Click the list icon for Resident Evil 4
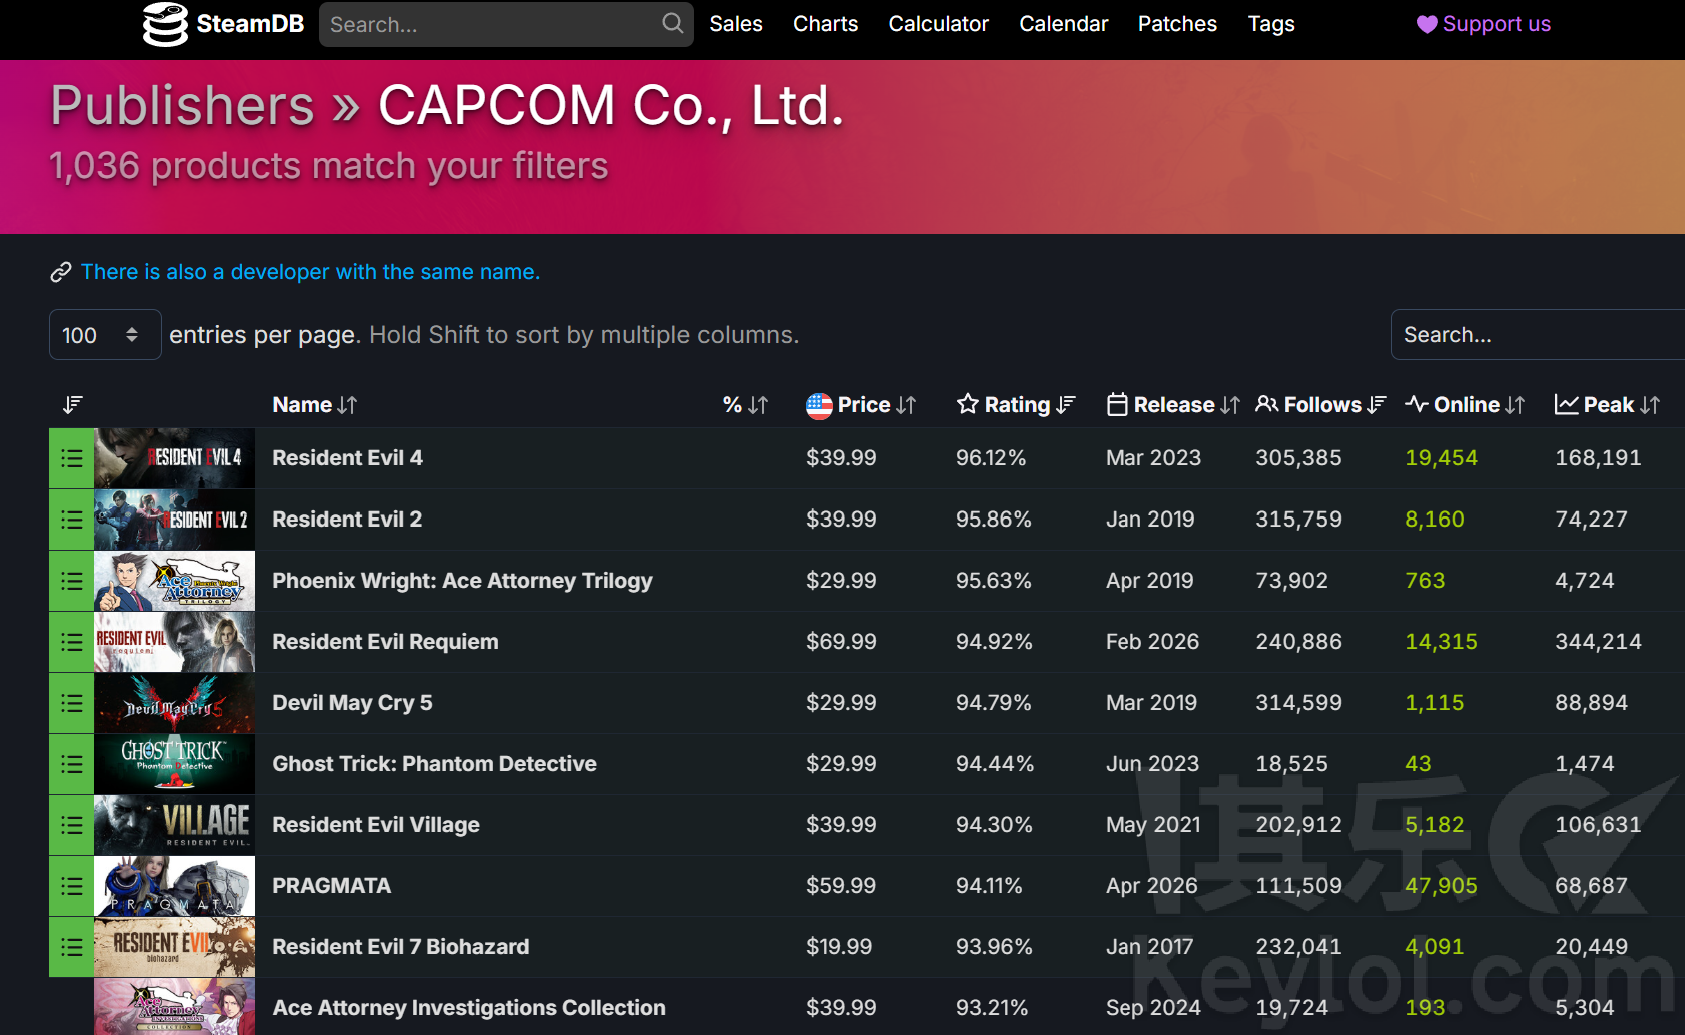1685x1035 pixels. 72,458
